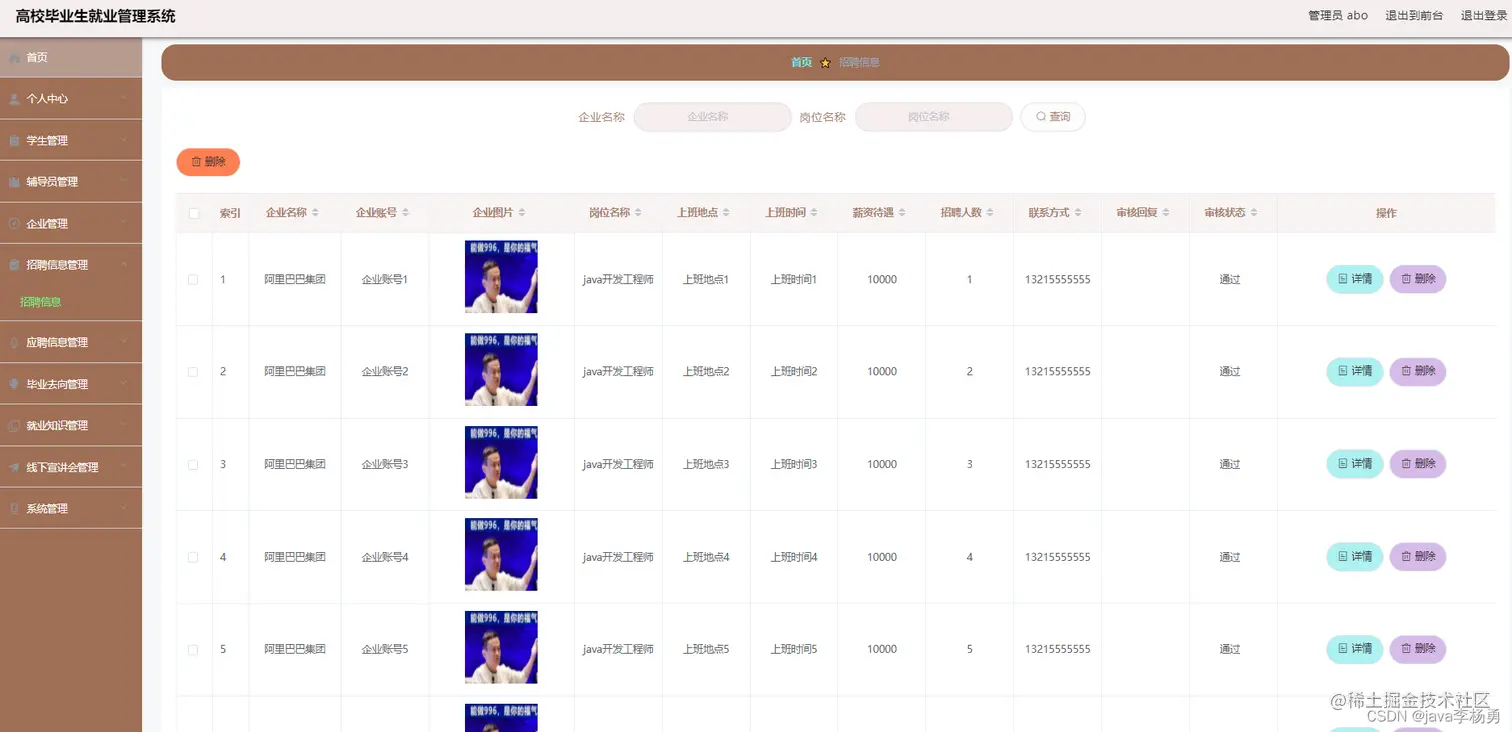Open 详情 for row 企业账号3
This screenshot has height=732, width=1512.
pyautogui.click(x=1354, y=464)
